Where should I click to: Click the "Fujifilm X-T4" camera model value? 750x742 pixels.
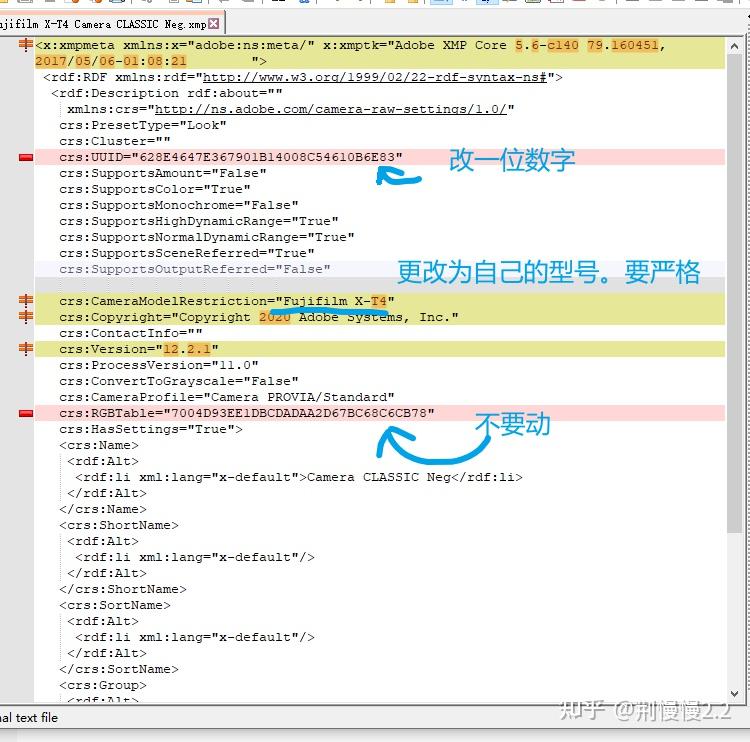(335, 301)
